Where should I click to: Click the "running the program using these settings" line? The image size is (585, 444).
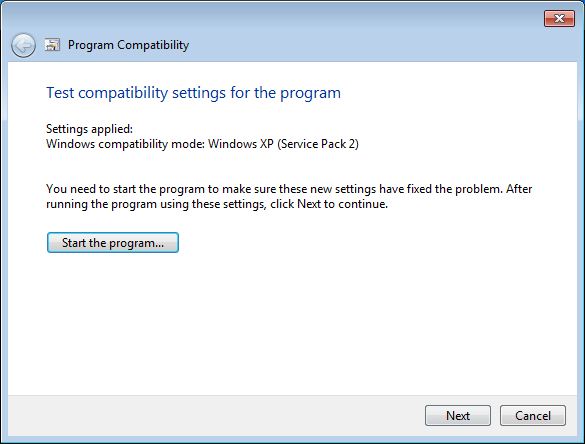[156, 204]
